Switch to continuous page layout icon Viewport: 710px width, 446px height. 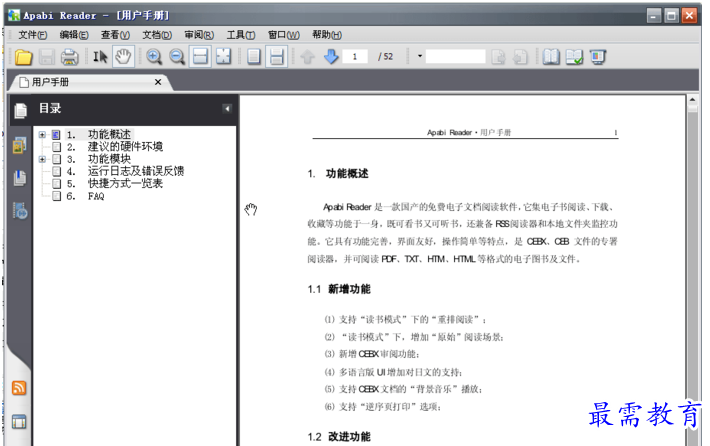(277, 57)
